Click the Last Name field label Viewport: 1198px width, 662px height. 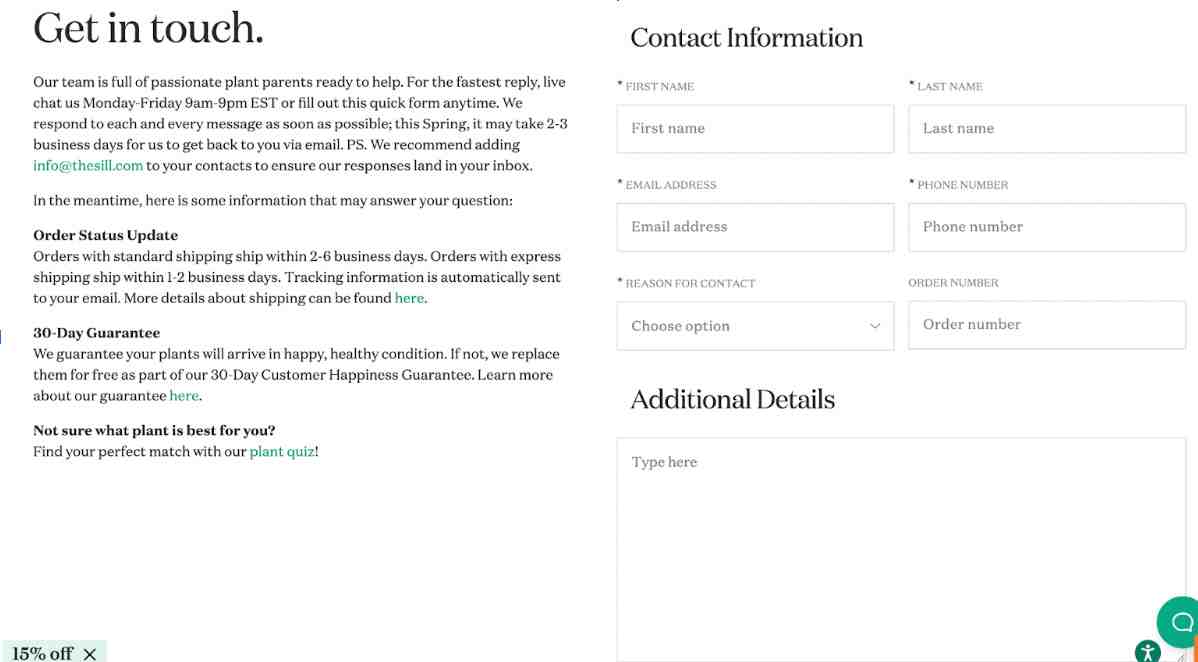949,87
